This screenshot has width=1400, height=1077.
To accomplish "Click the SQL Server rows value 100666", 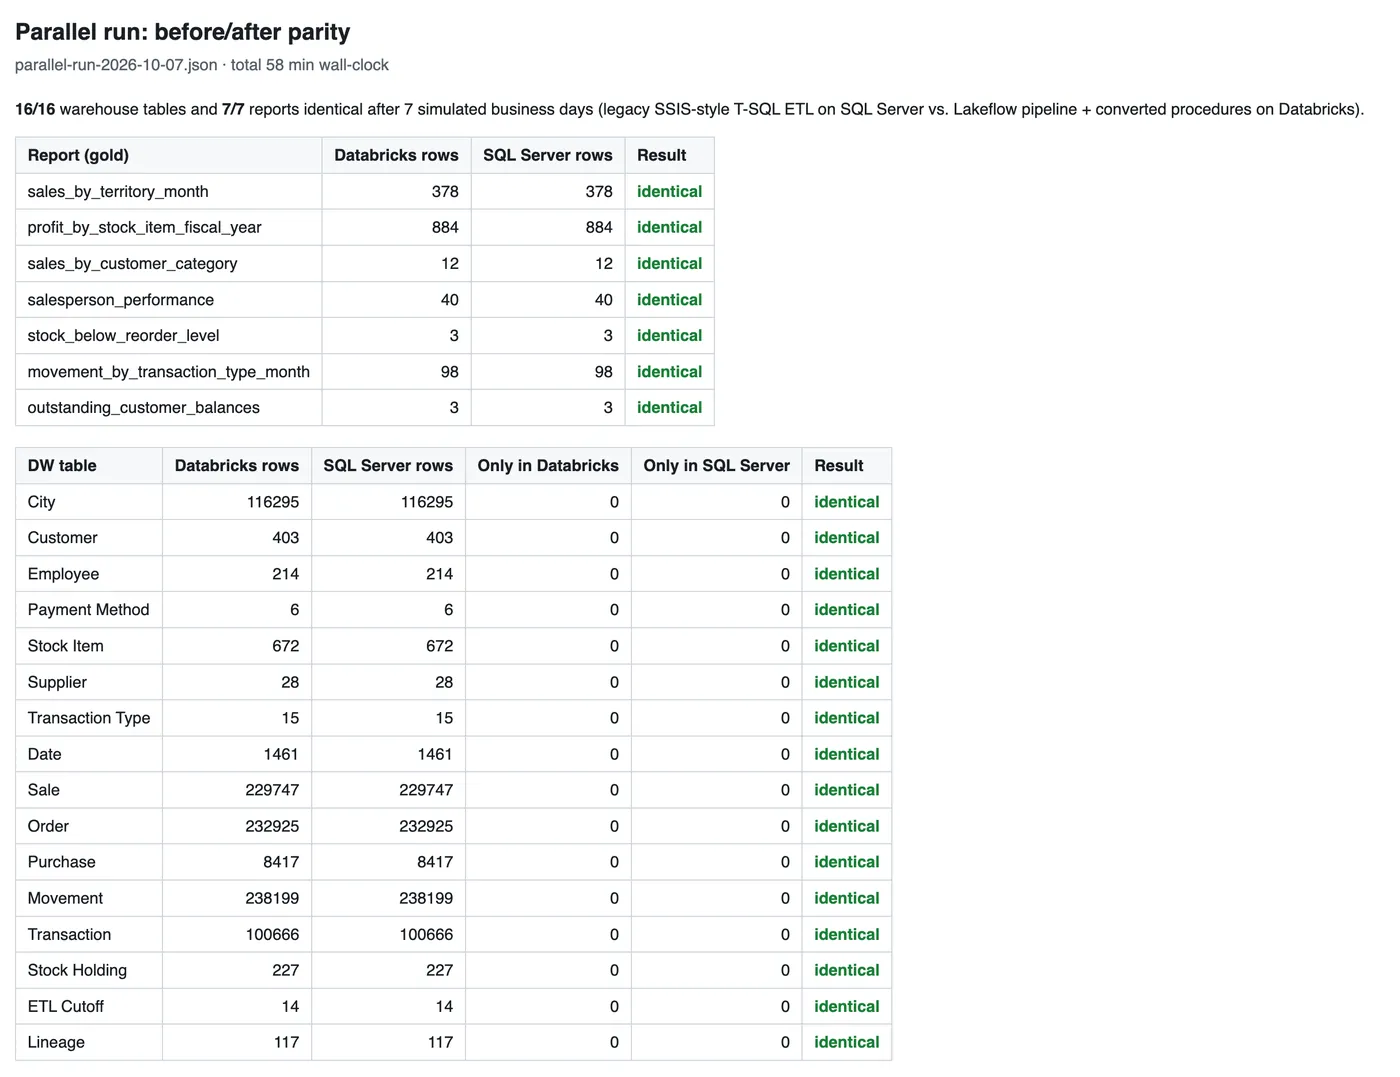I will (x=426, y=933).
